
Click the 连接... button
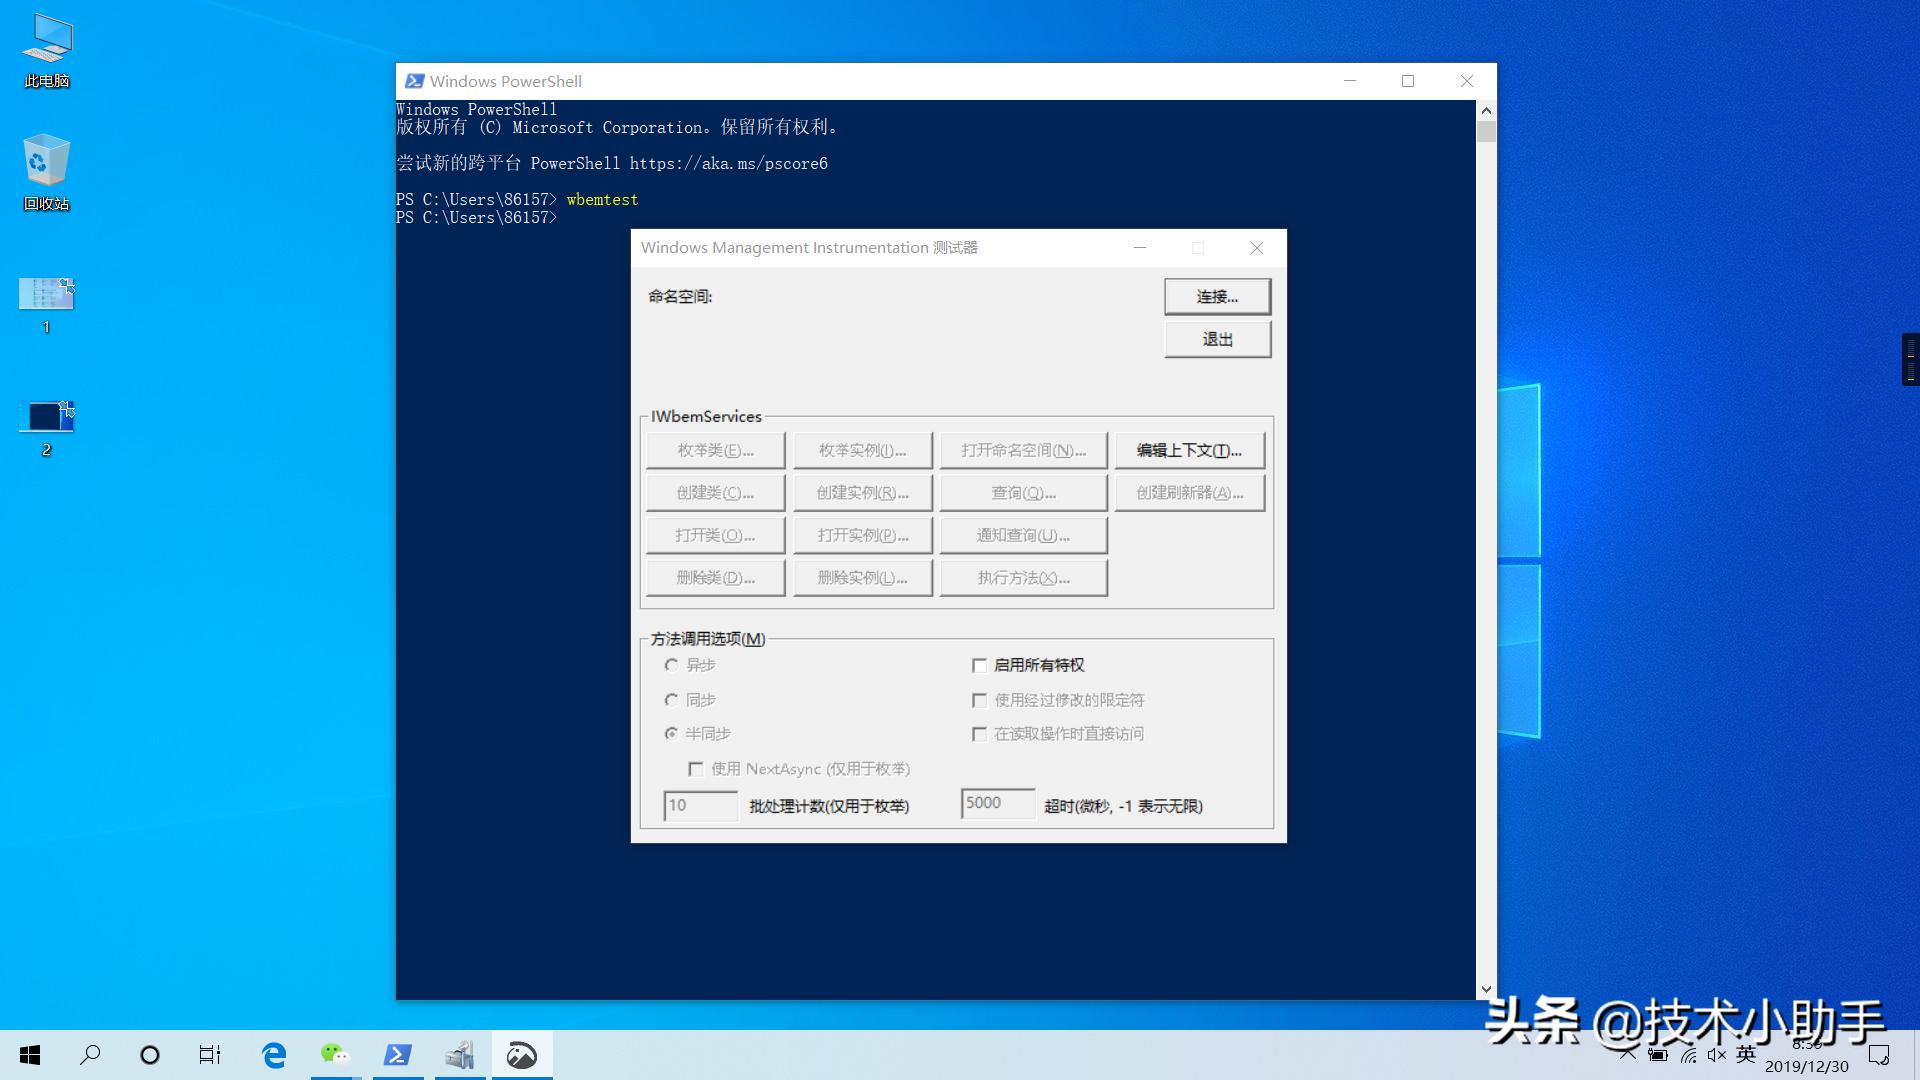click(1217, 297)
